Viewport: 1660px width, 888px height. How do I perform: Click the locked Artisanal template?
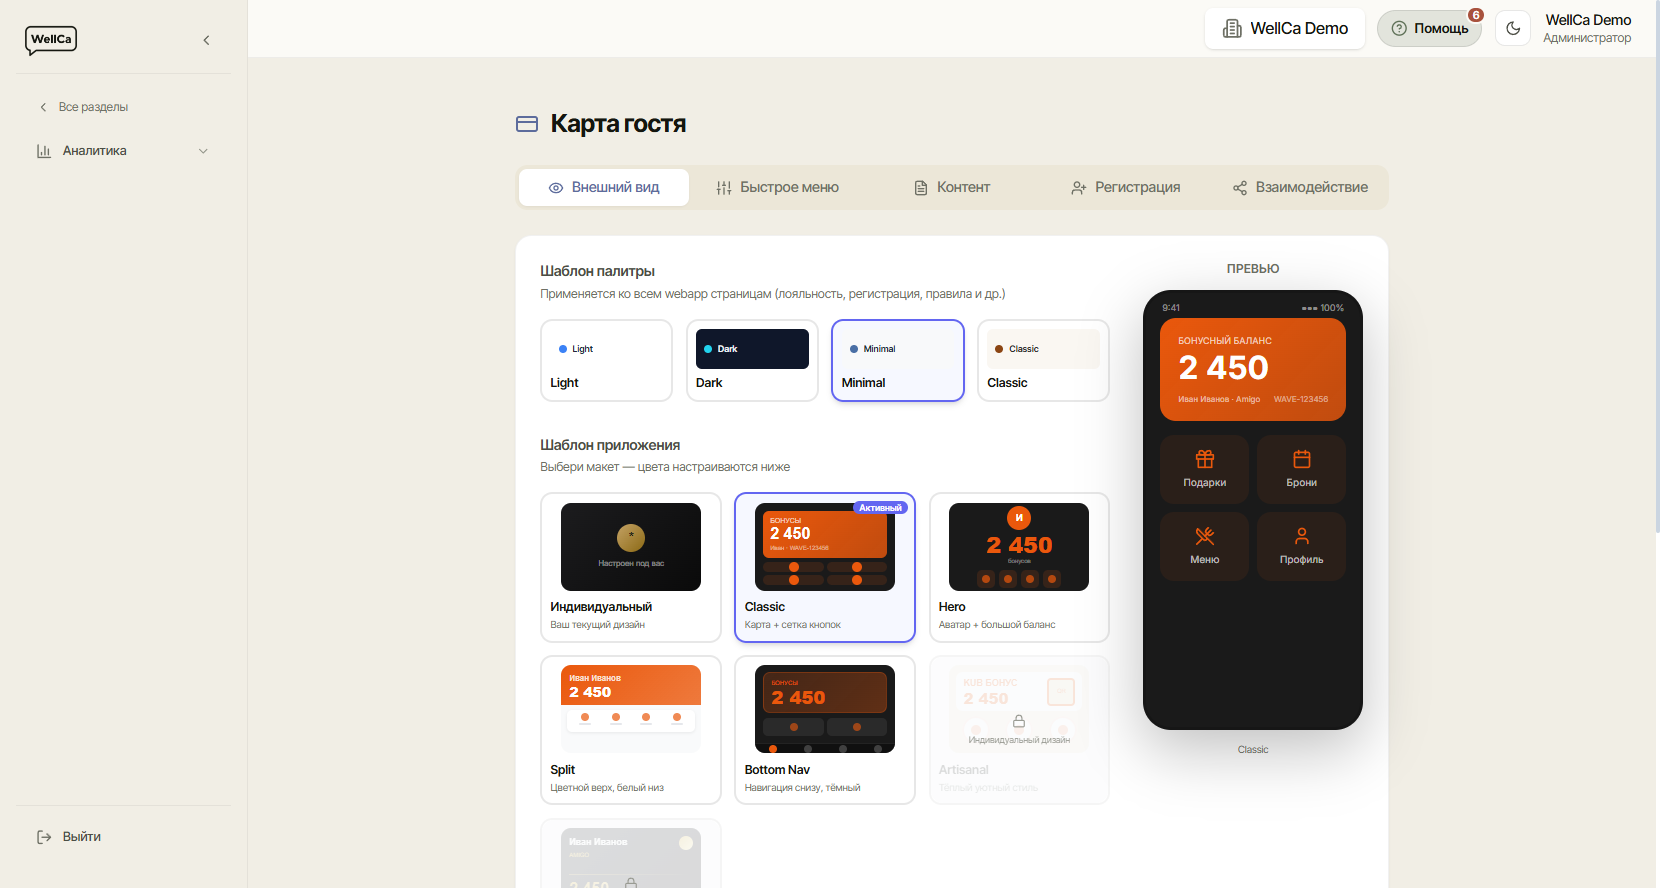(1019, 730)
